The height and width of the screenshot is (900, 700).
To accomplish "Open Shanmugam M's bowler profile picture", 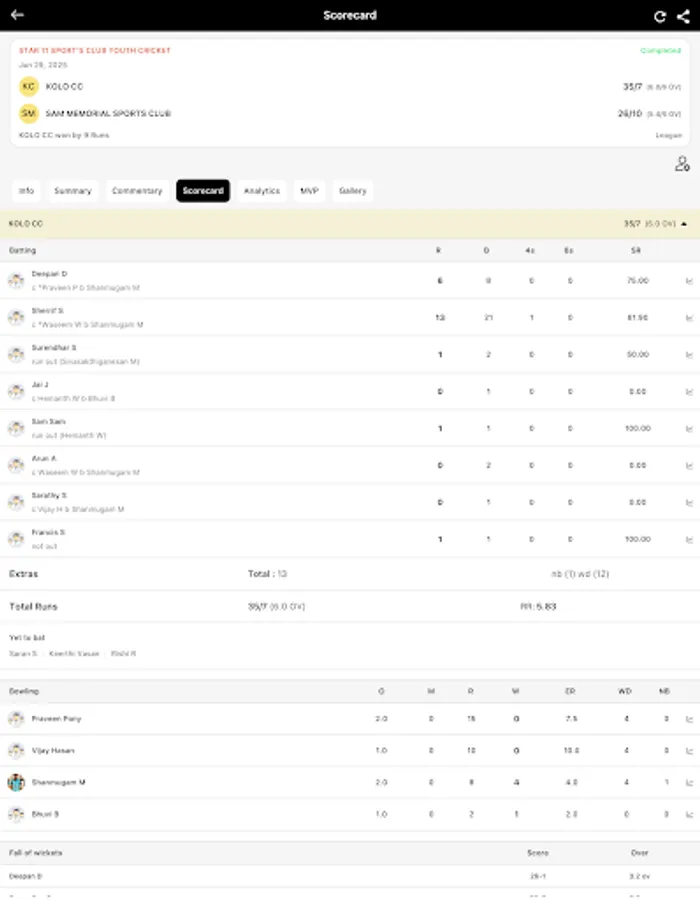I will point(17,782).
